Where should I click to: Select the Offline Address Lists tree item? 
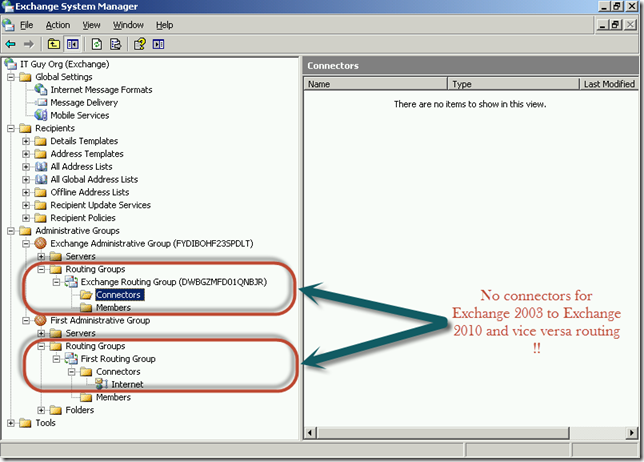(90, 192)
